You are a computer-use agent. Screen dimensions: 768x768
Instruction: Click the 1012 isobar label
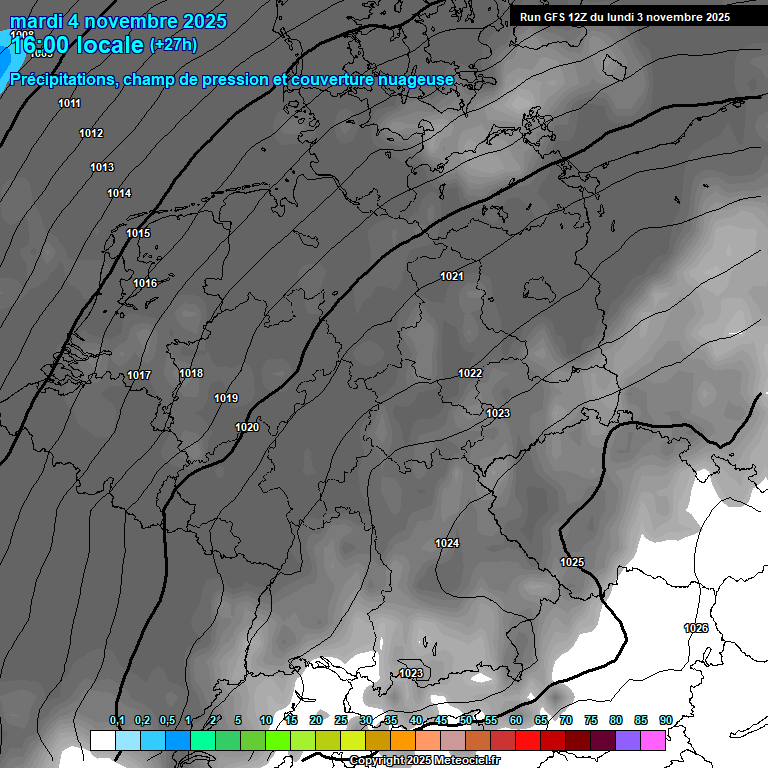(91, 133)
